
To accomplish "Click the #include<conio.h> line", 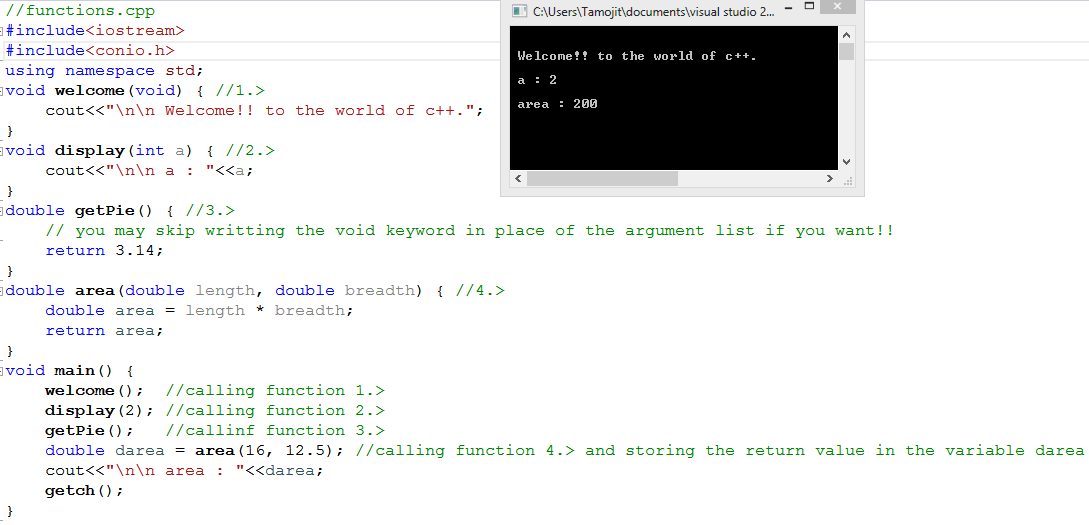I will point(90,51).
